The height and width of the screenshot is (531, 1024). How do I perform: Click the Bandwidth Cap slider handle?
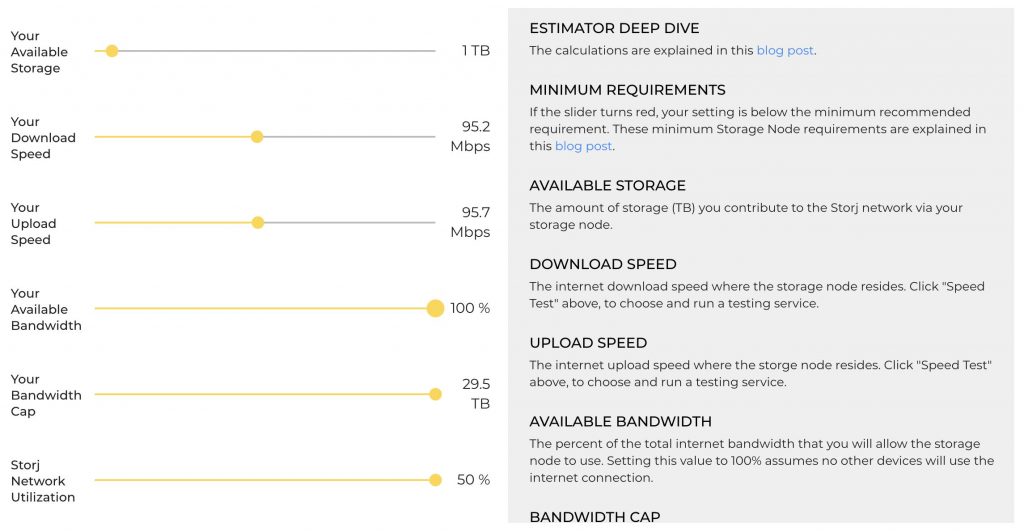(435, 394)
